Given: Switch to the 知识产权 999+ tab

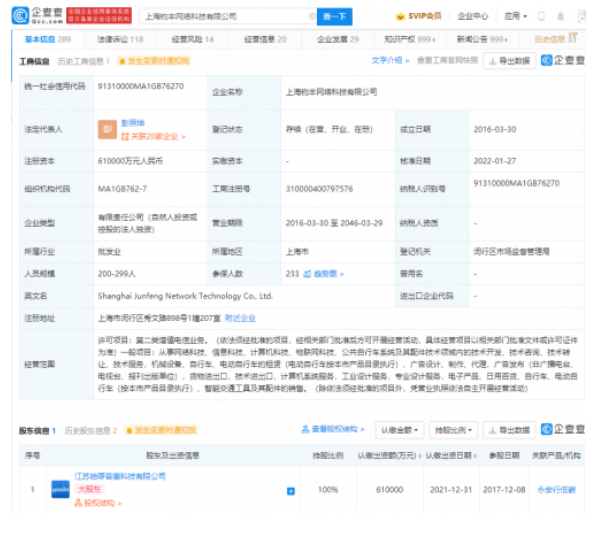Looking at the screenshot, I should (x=410, y=40).
